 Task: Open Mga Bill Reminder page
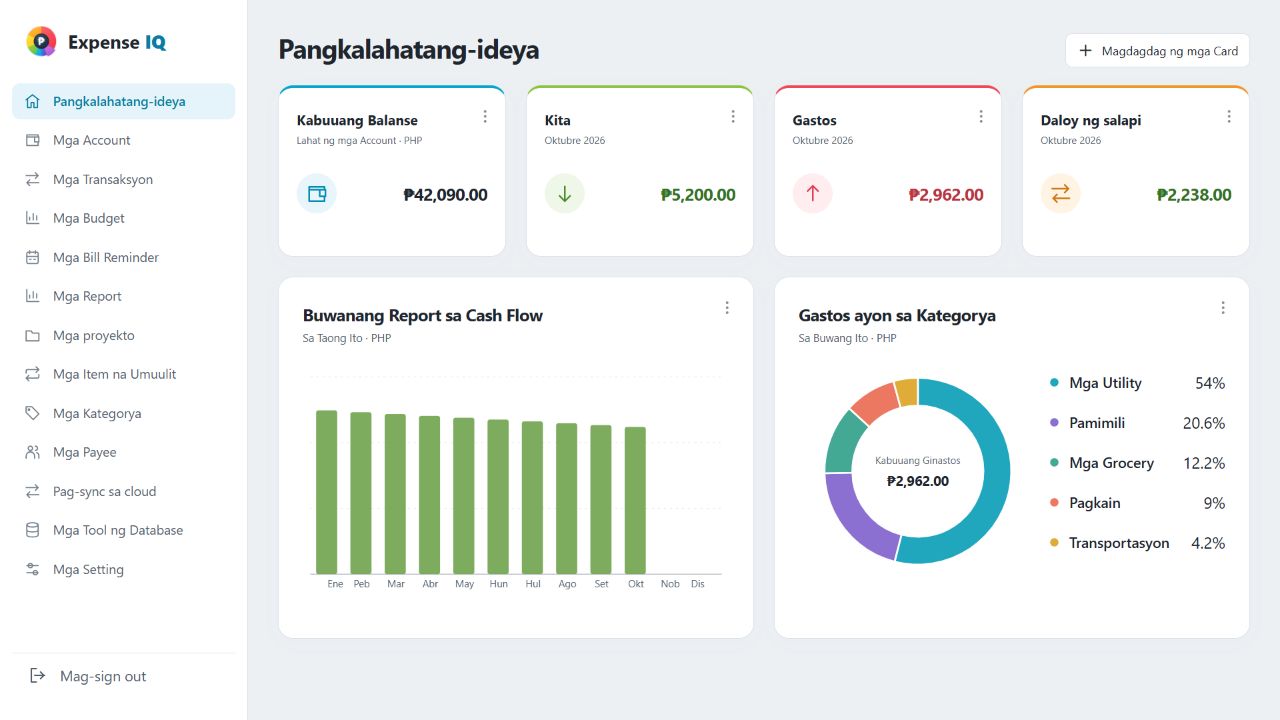click(x=124, y=257)
